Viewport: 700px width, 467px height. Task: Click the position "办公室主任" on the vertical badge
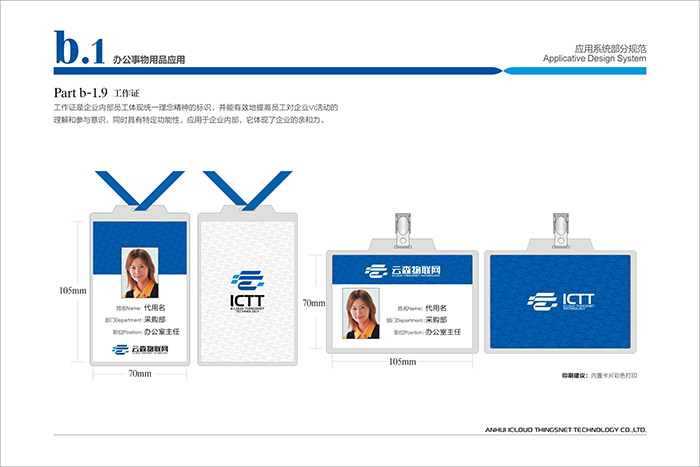[x=162, y=332]
